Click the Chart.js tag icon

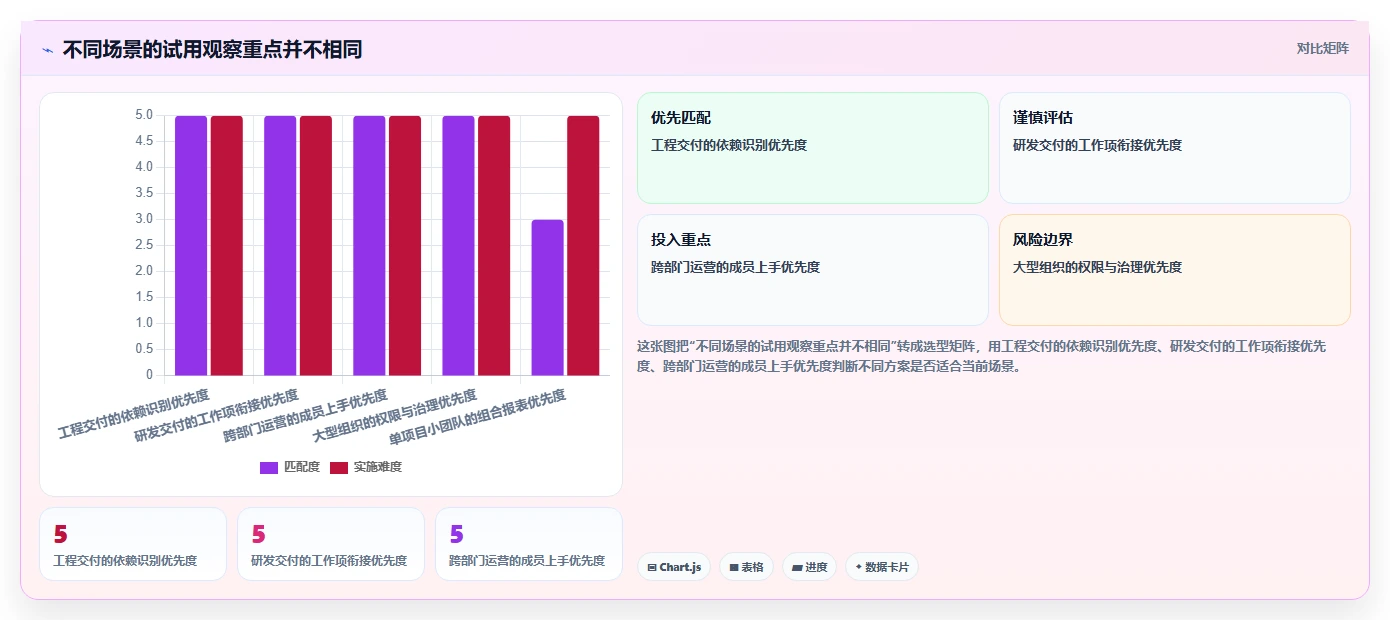point(652,567)
